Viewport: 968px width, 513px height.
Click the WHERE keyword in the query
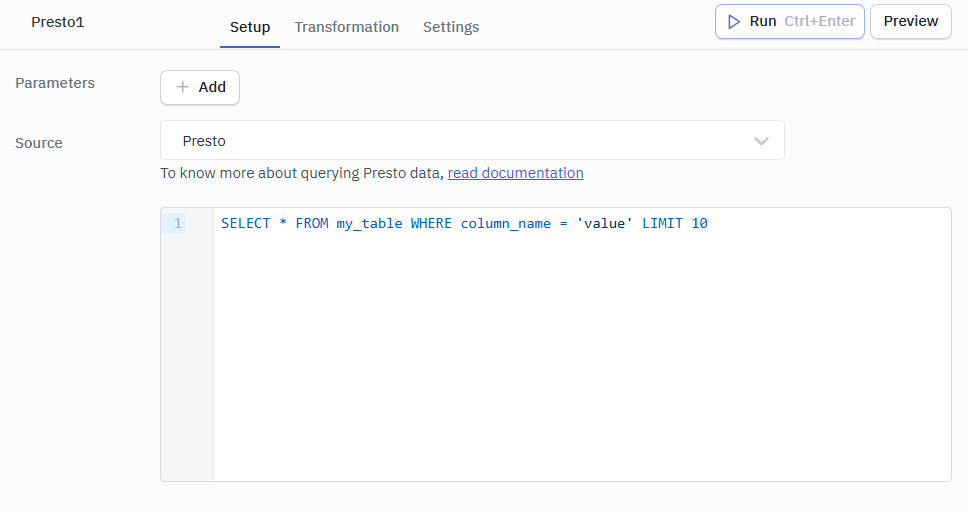coord(431,223)
